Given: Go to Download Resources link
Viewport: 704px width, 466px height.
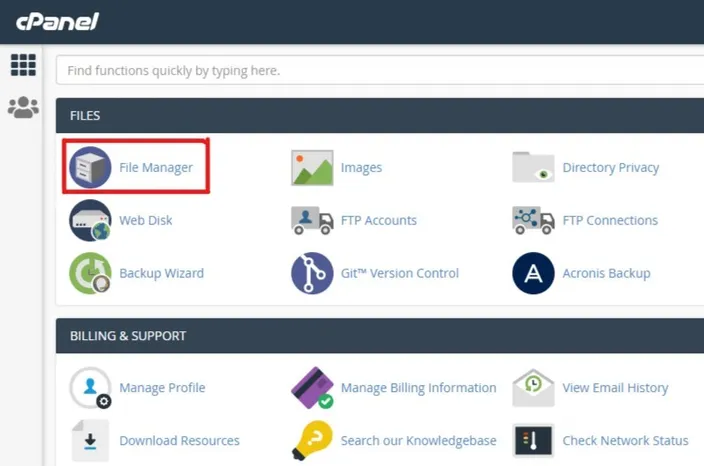Looking at the screenshot, I should (179, 440).
